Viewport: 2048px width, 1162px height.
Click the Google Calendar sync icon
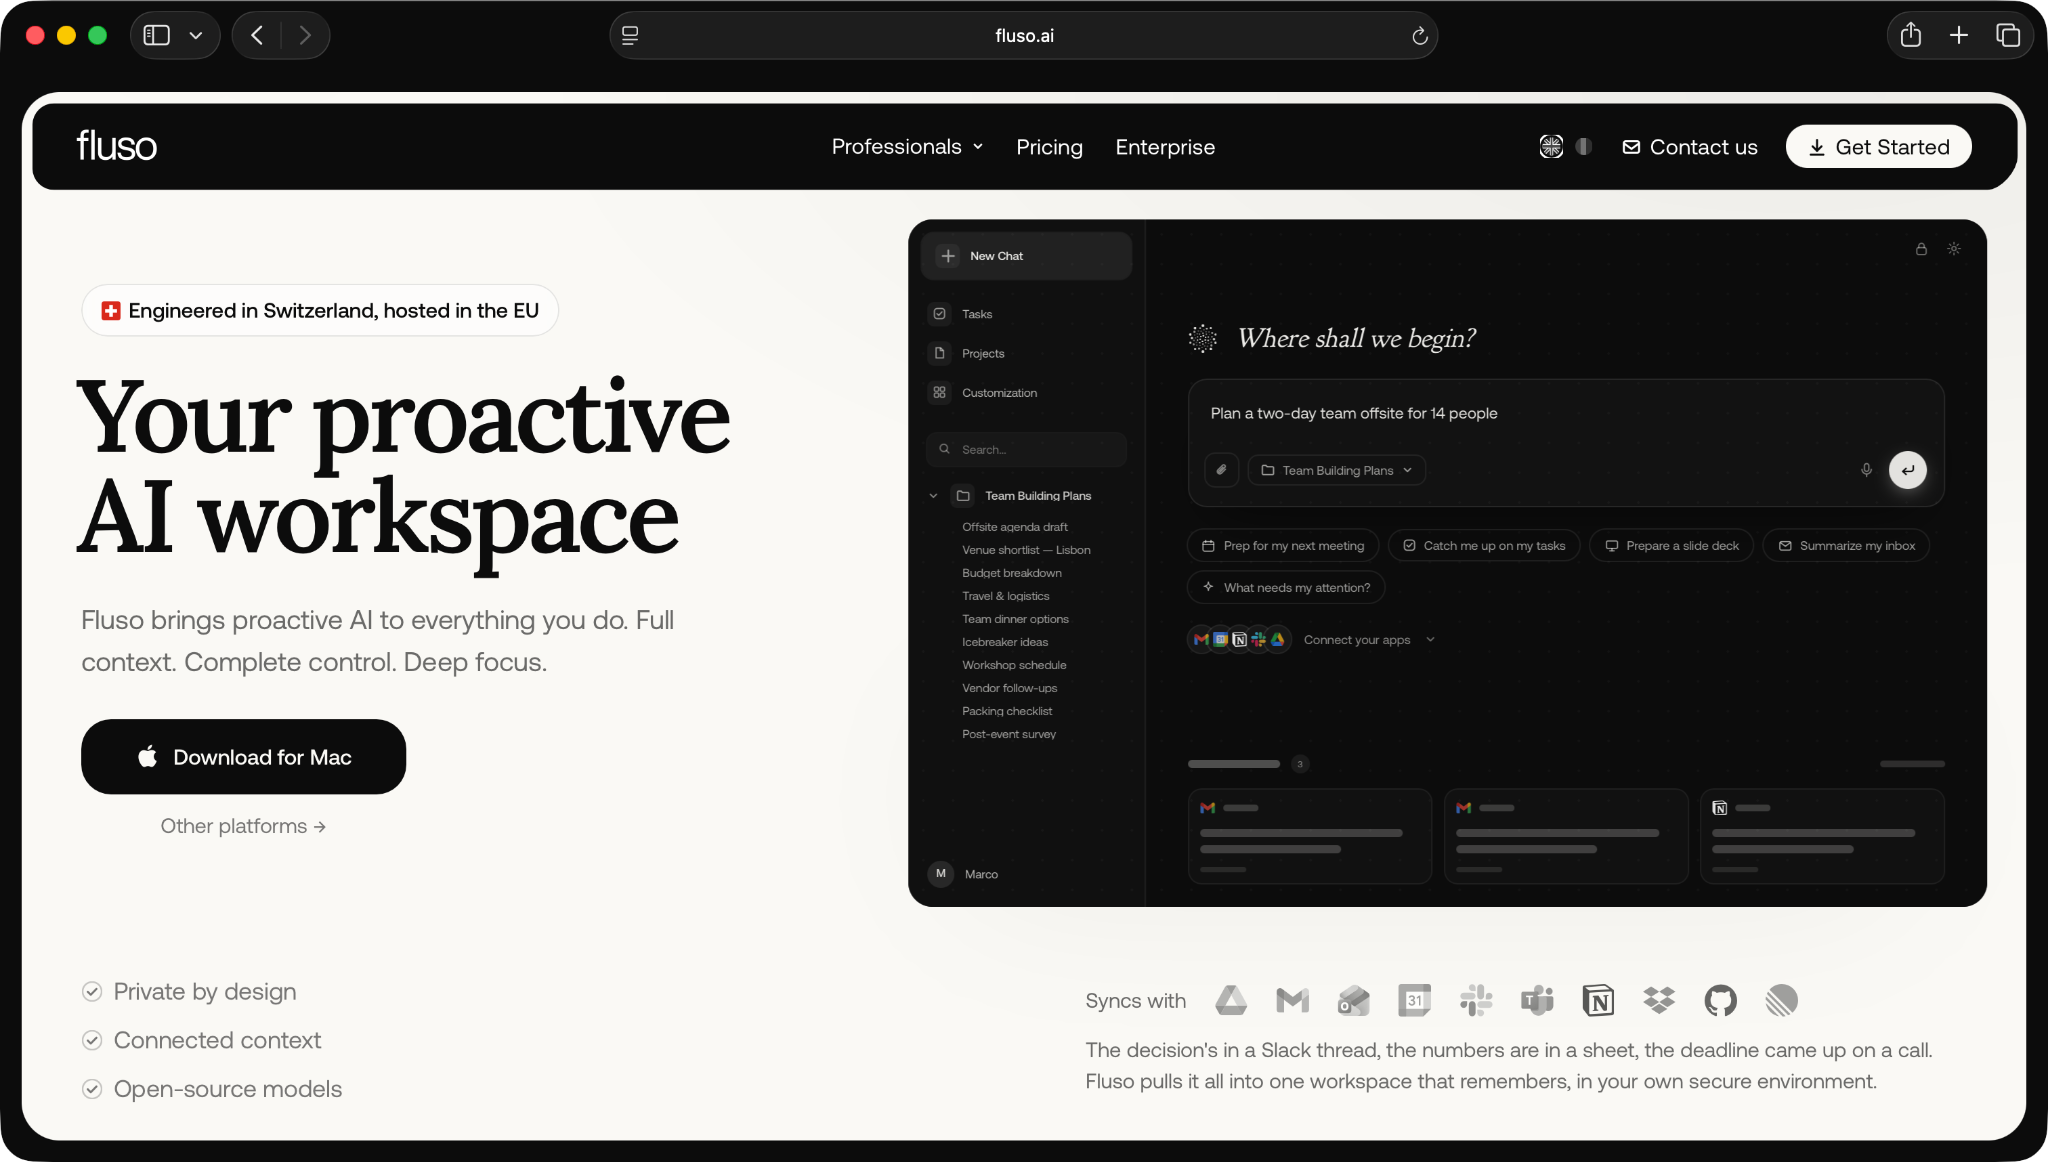pos(1414,1000)
